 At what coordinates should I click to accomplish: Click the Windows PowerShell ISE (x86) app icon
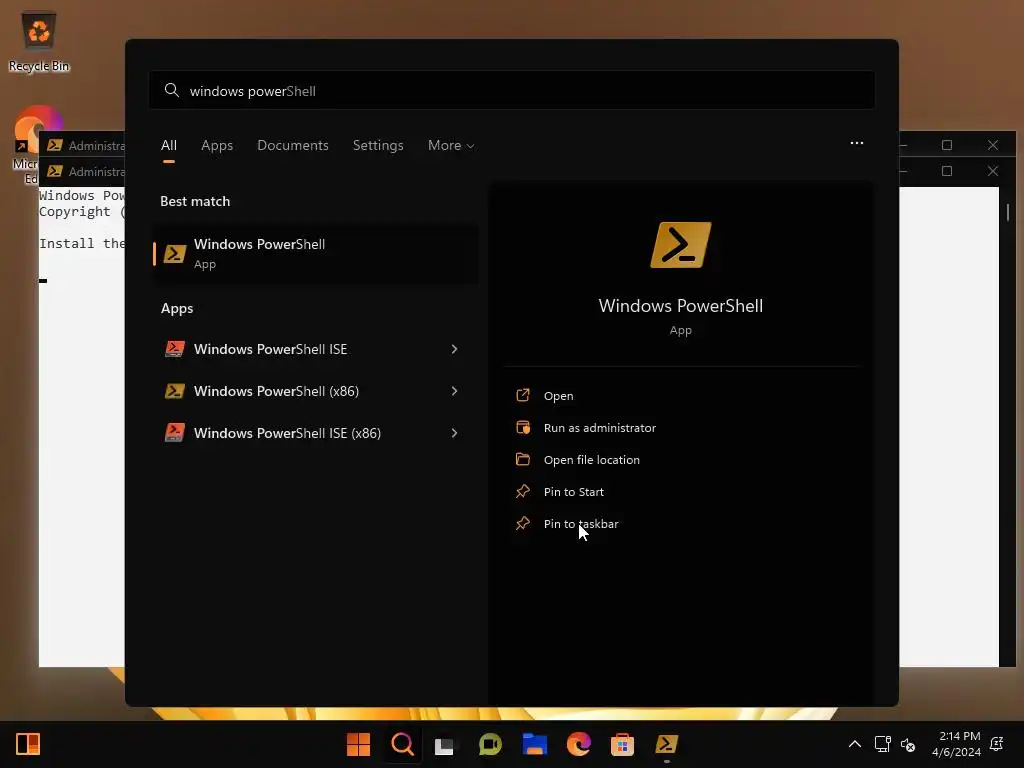click(174, 433)
